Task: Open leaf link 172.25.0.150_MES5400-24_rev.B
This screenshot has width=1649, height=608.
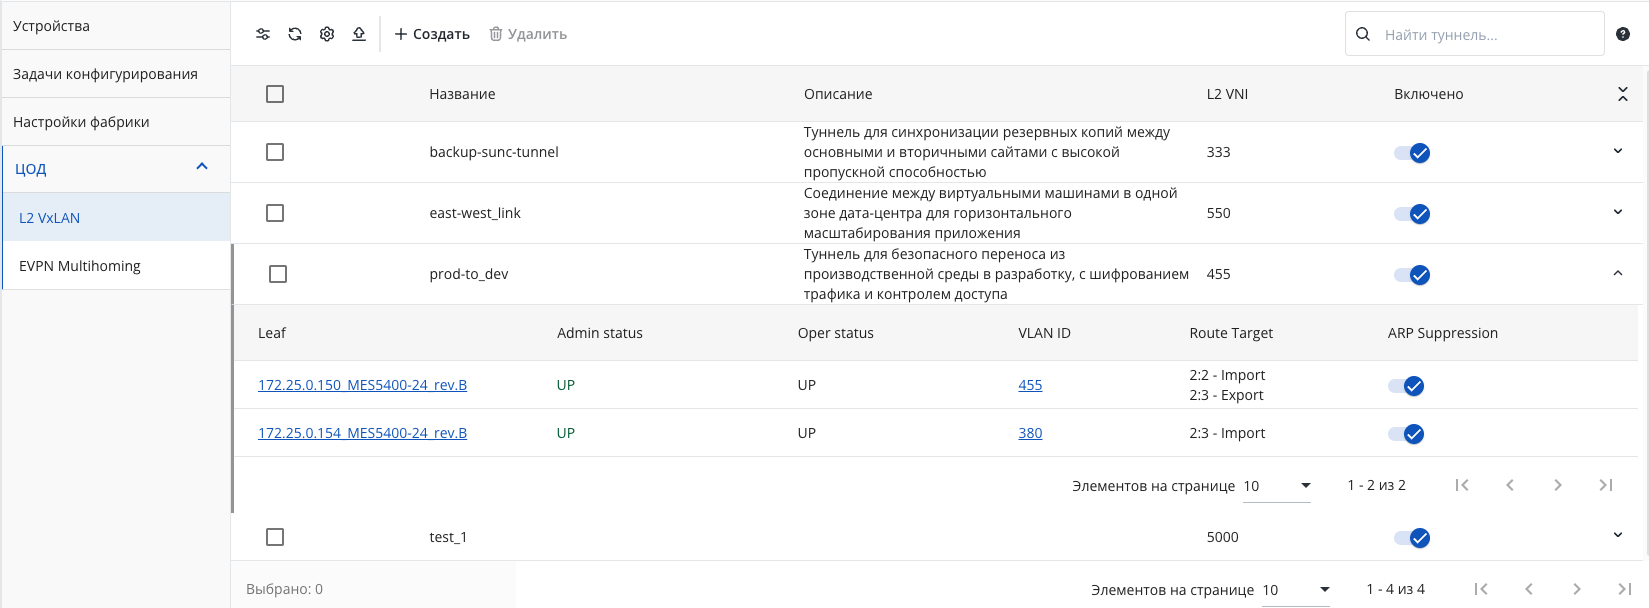Action: coord(362,385)
